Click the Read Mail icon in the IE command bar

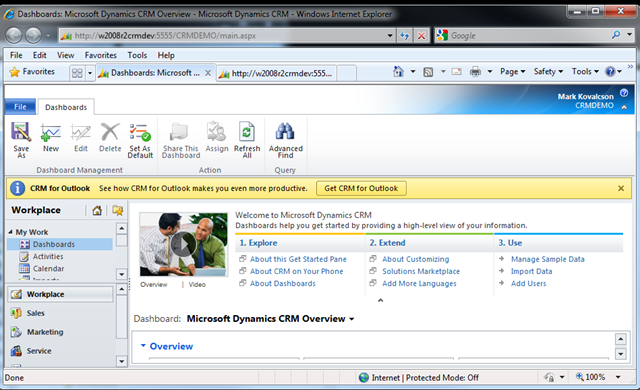(456, 72)
